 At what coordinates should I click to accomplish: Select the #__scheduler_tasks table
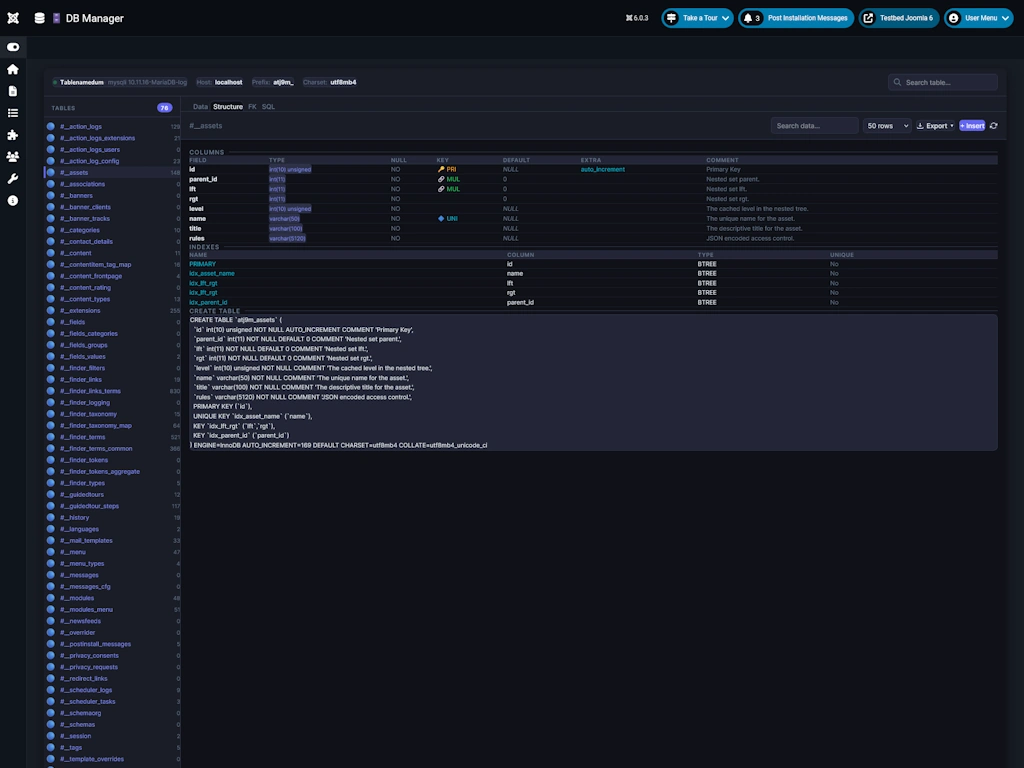[x=112, y=701]
